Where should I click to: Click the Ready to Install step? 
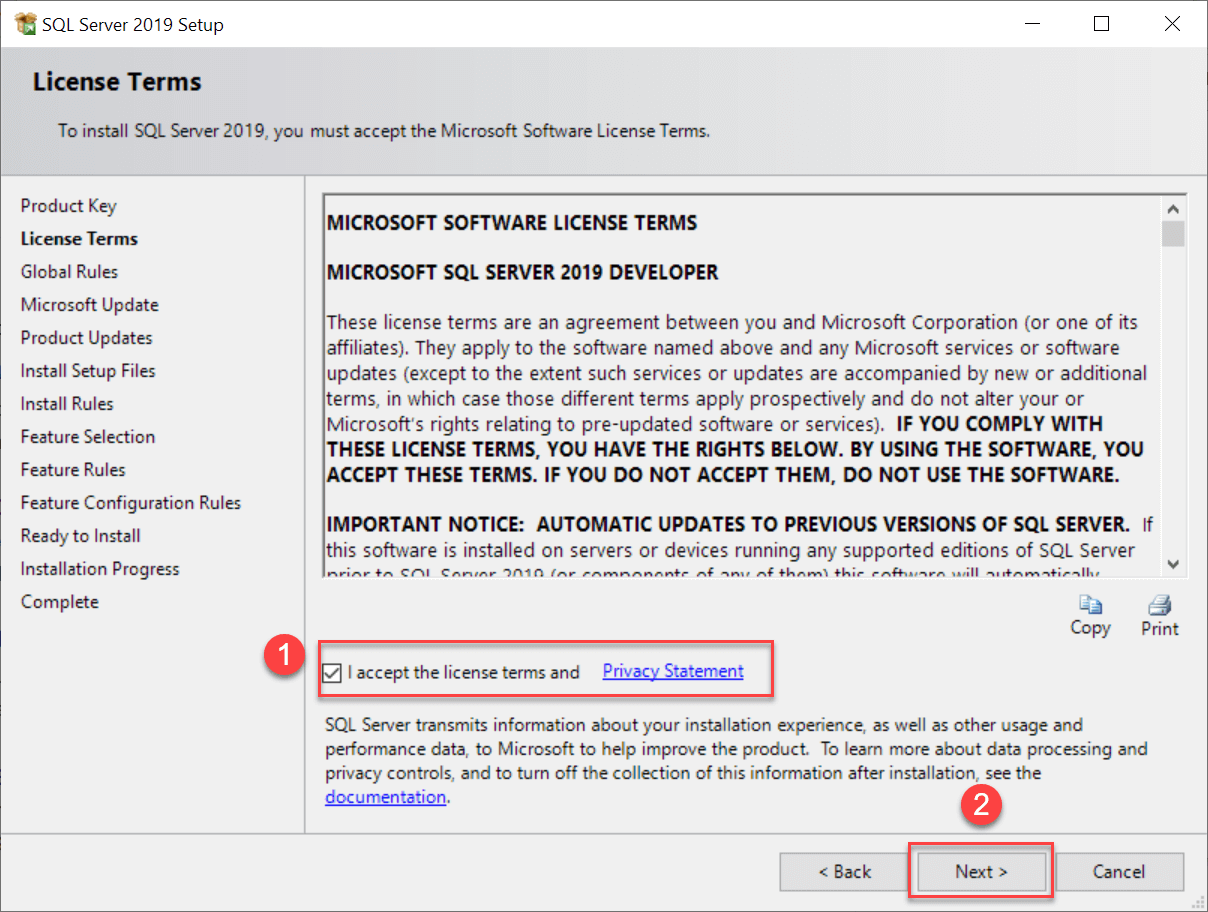[80, 536]
